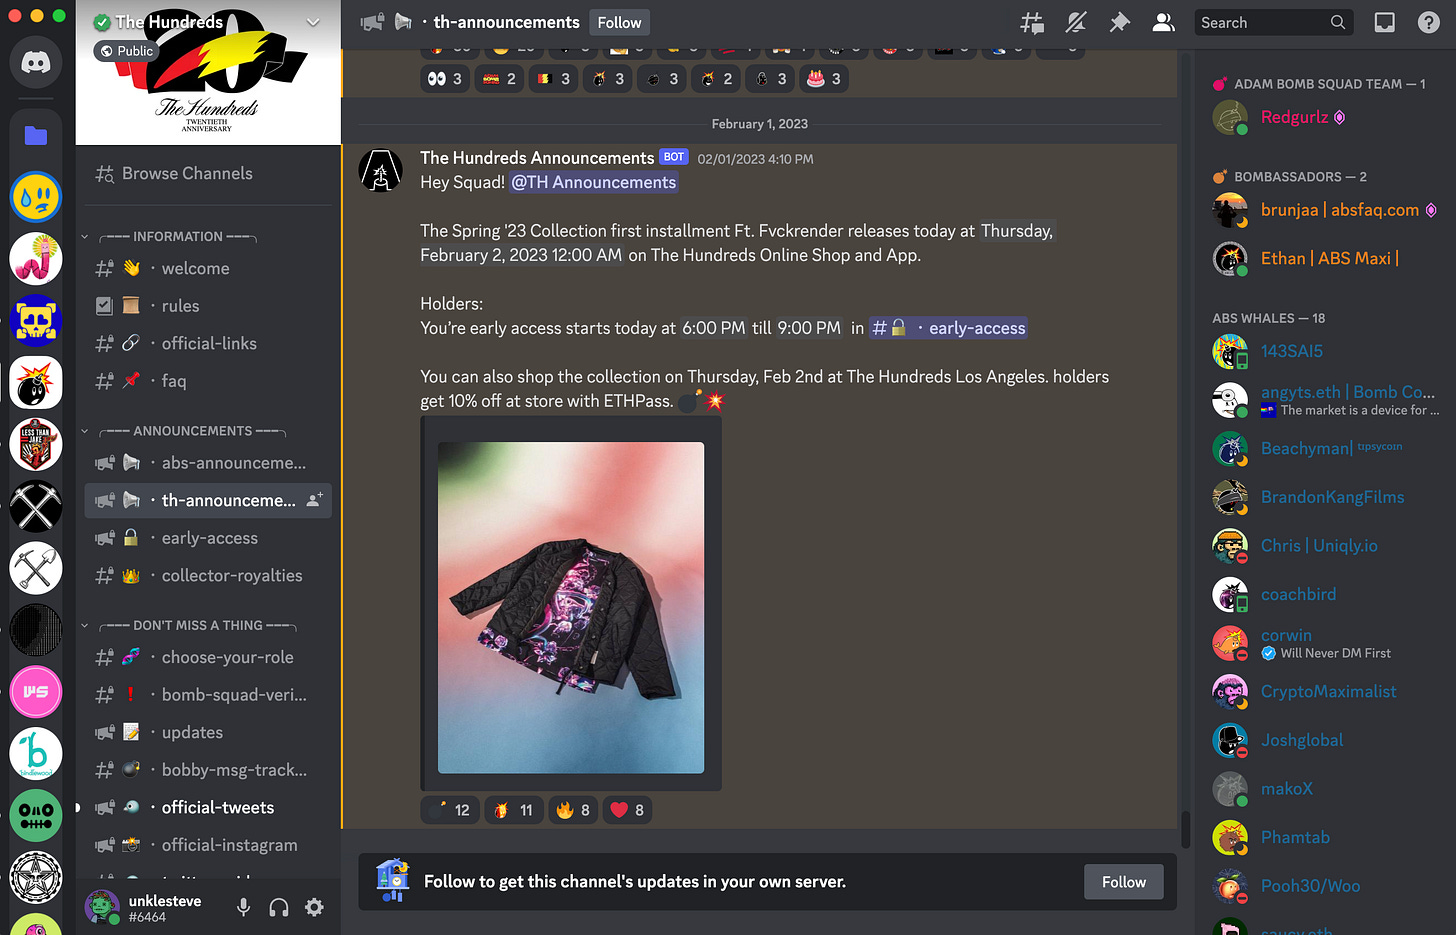The height and width of the screenshot is (935, 1456).
Task: Click The Hundreds Announcements username
Action: coord(537,158)
